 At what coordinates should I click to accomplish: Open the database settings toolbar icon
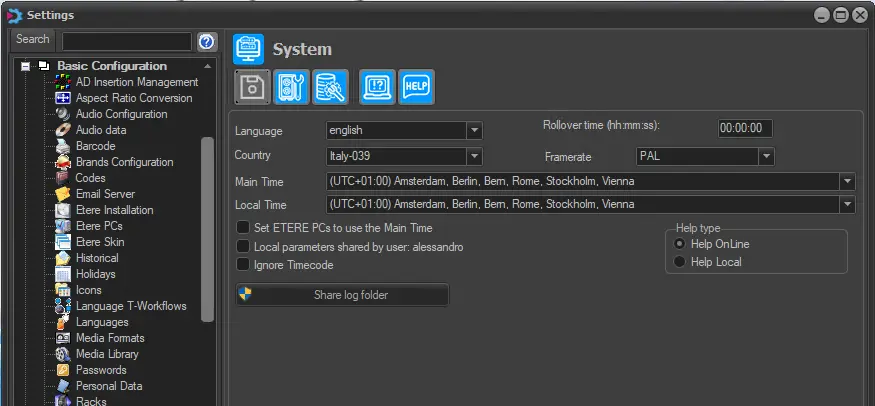(329, 87)
